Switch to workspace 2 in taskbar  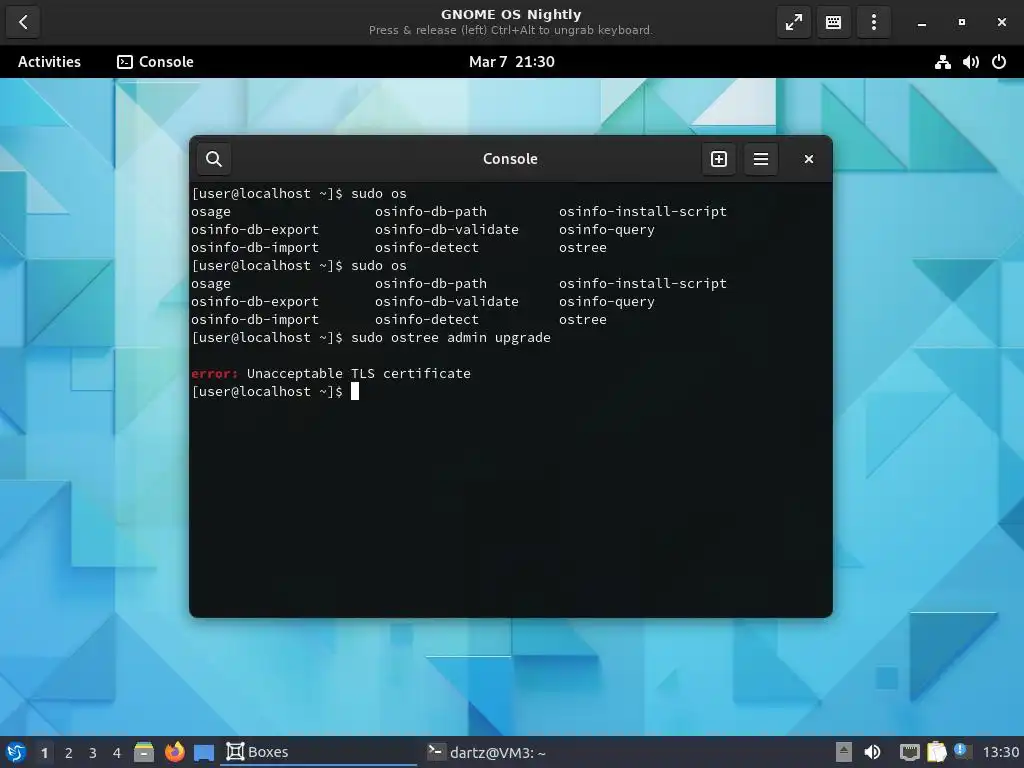point(69,753)
